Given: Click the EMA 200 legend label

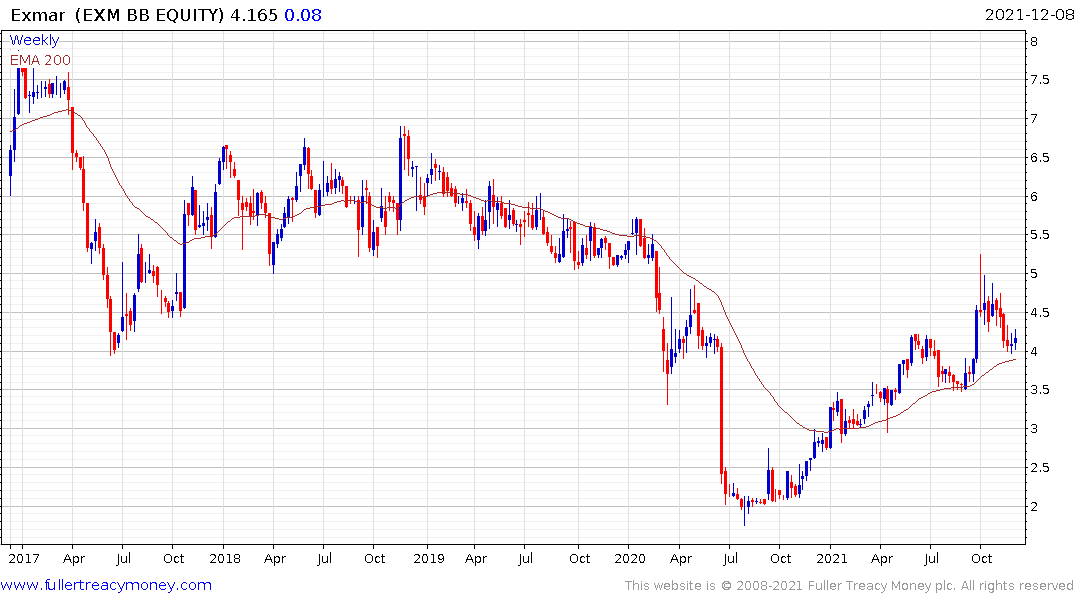Looking at the screenshot, I should pos(40,60).
